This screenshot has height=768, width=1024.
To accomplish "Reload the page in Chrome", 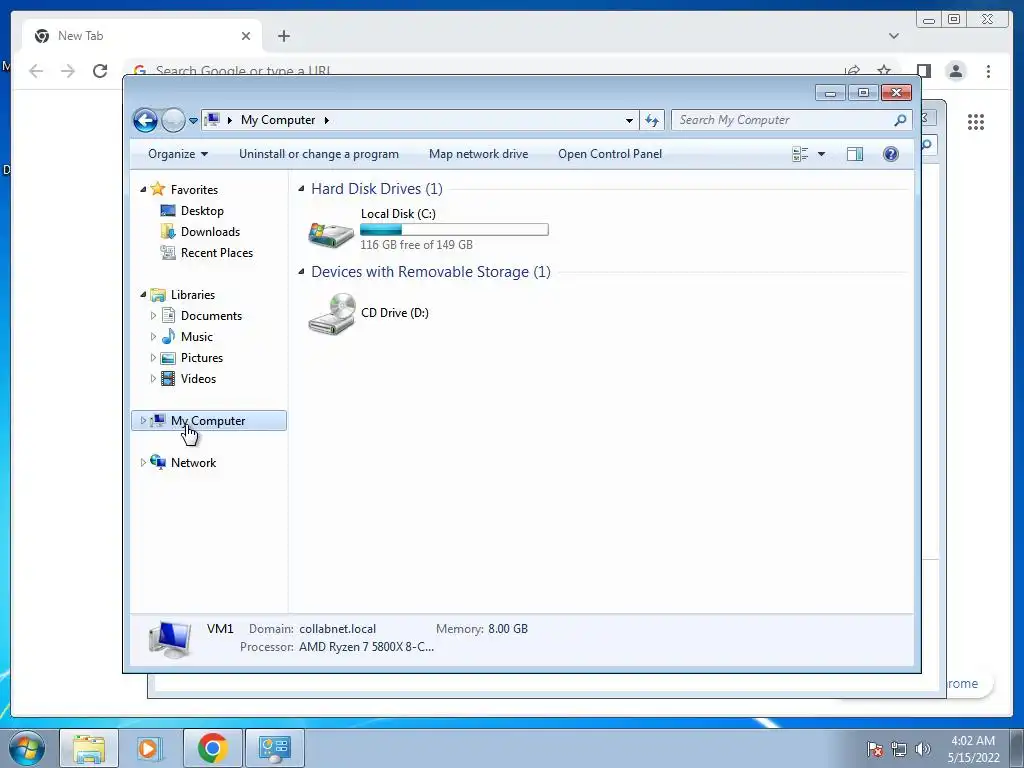I will (x=100, y=71).
